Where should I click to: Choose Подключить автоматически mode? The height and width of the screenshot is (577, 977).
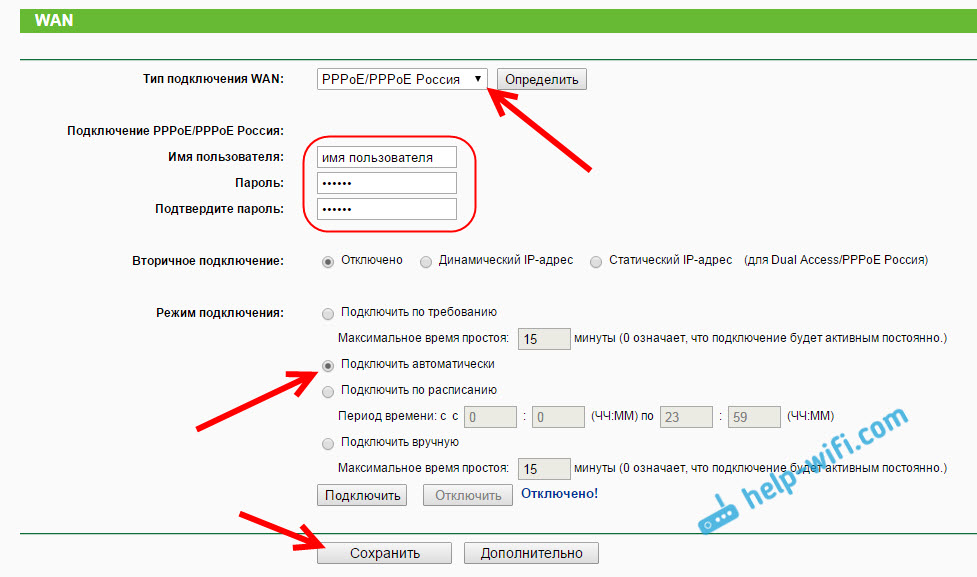(328, 365)
